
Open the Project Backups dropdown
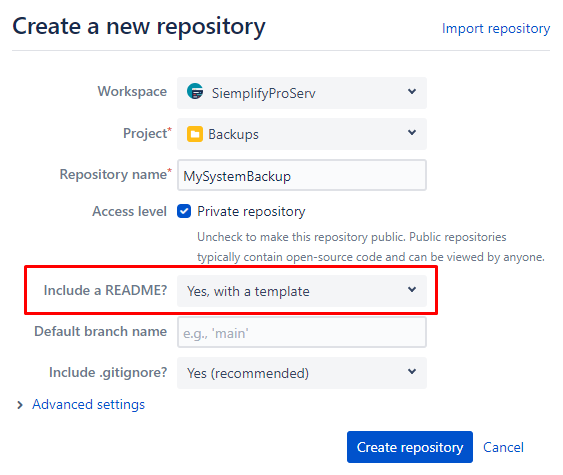(302, 134)
